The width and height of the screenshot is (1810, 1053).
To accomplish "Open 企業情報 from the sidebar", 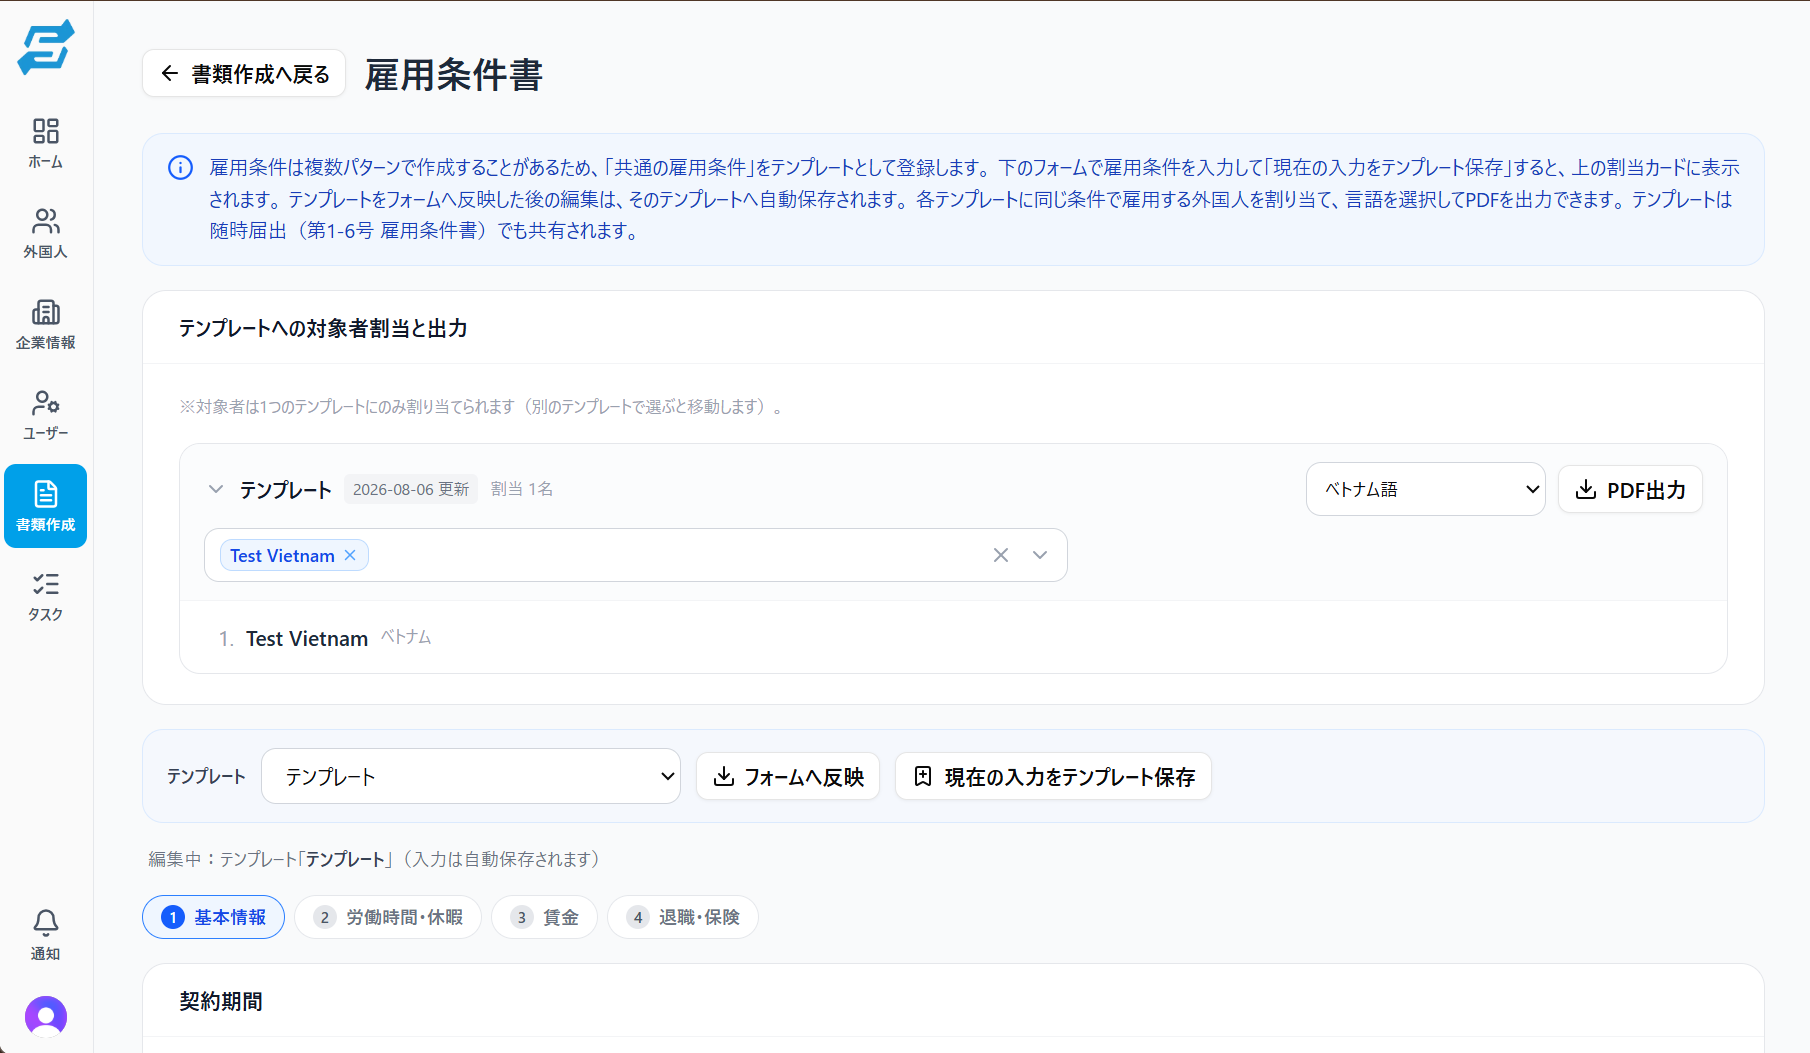I will [x=46, y=325].
